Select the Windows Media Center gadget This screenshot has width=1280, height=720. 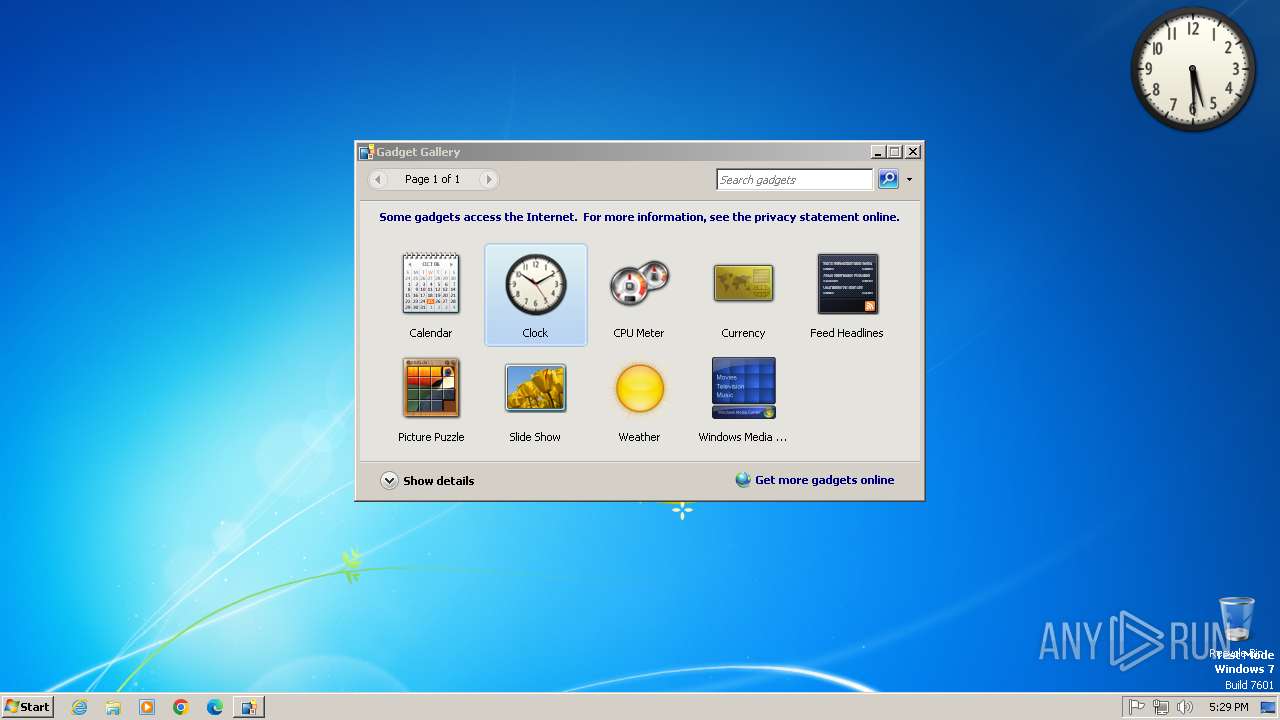(743, 388)
